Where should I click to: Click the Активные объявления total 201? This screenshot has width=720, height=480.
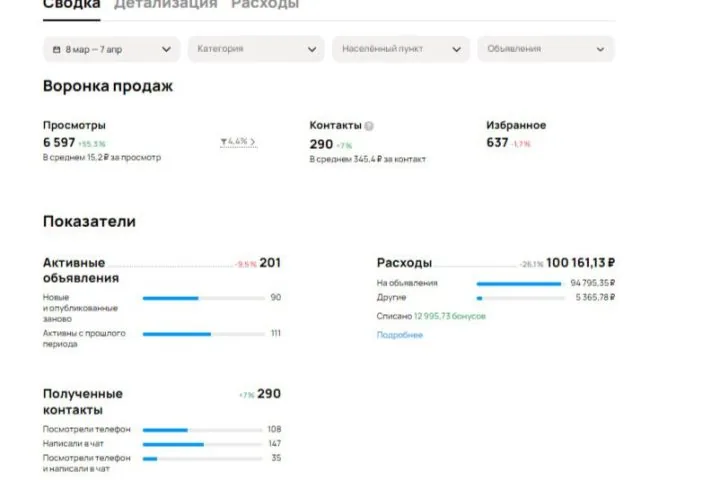click(270, 263)
